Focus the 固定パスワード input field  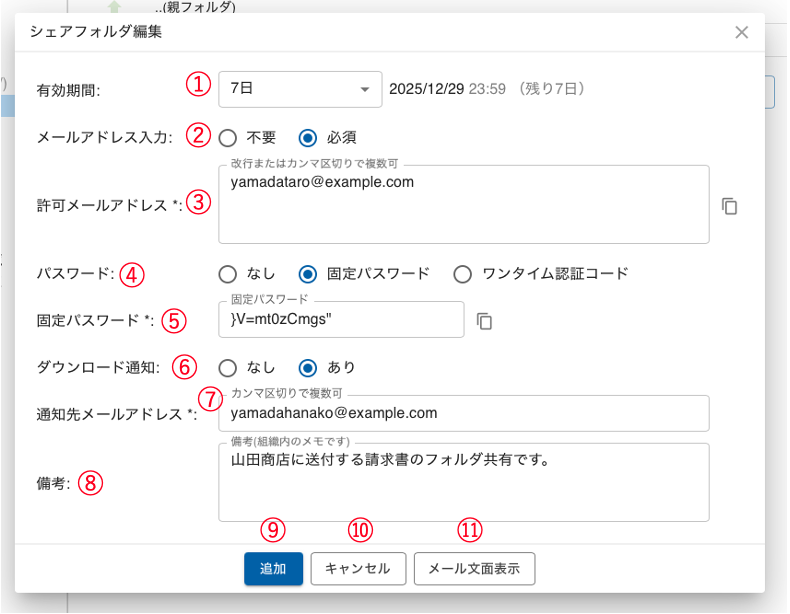pyautogui.click(x=341, y=321)
